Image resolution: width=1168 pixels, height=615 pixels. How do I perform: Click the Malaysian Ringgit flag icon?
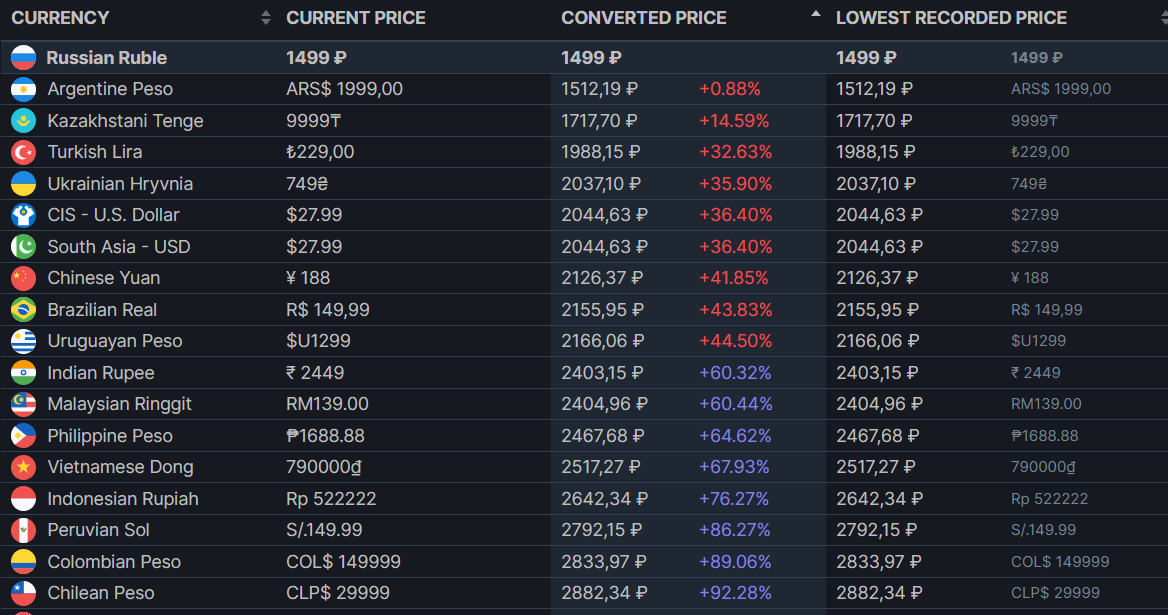[23, 404]
